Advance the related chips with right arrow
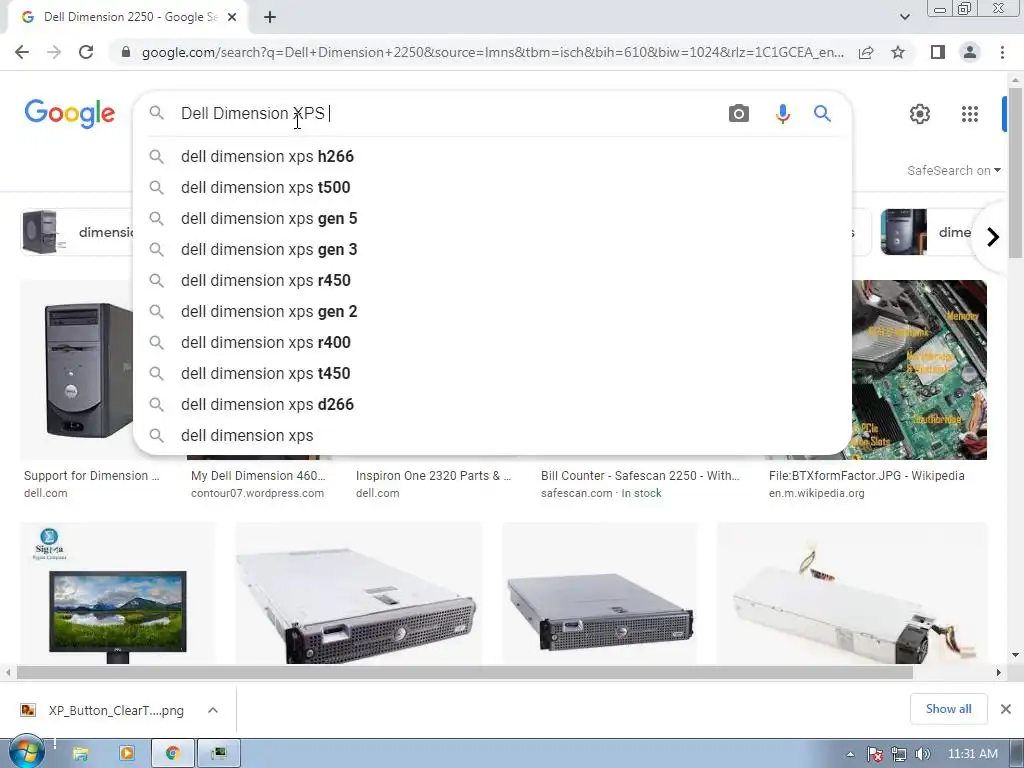The width and height of the screenshot is (1024, 768). pyautogui.click(x=993, y=236)
